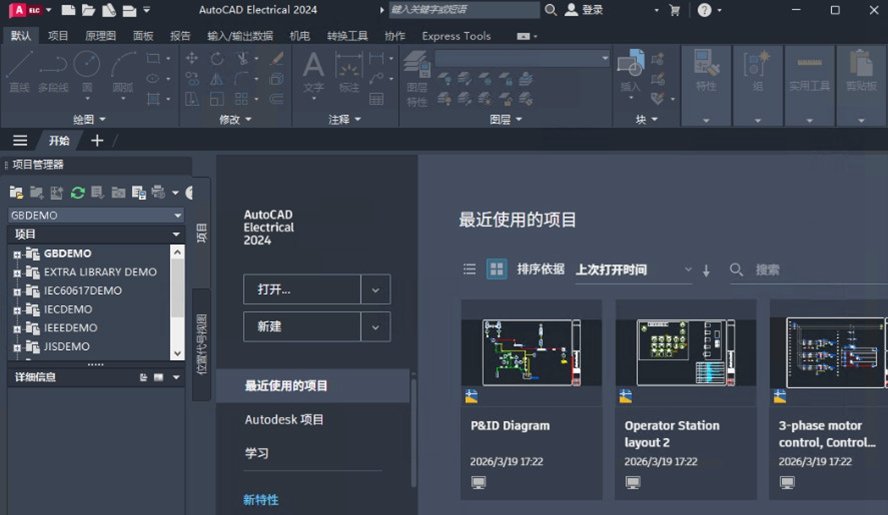The image size is (888, 515).
Task: Select the Move tool in Modify panel
Action: 192,58
